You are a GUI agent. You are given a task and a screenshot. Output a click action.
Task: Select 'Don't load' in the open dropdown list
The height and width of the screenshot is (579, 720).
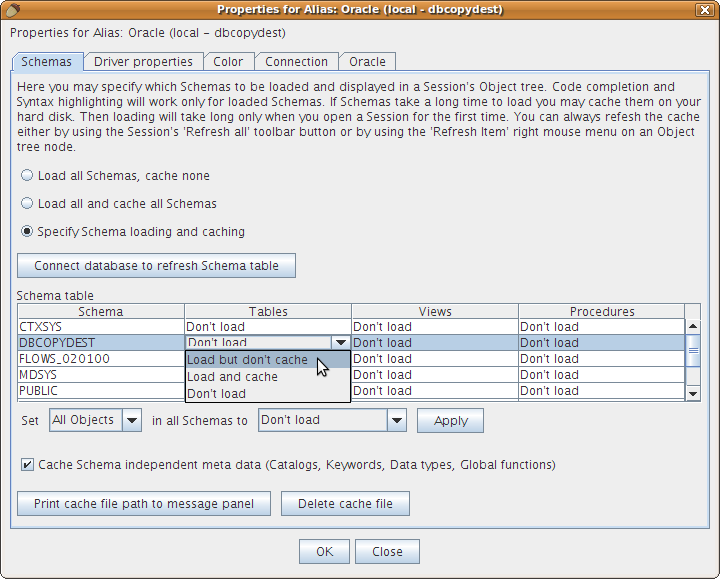(217, 393)
